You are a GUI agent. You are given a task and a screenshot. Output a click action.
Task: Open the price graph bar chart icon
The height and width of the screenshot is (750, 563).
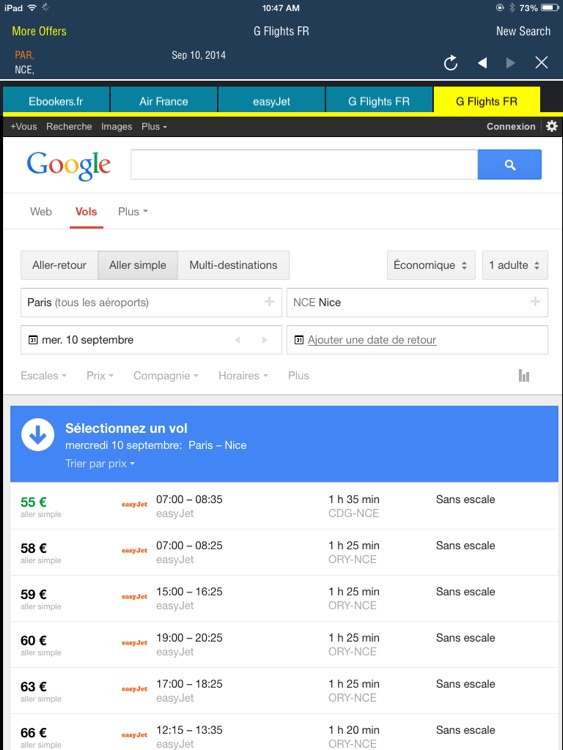tap(524, 375)
